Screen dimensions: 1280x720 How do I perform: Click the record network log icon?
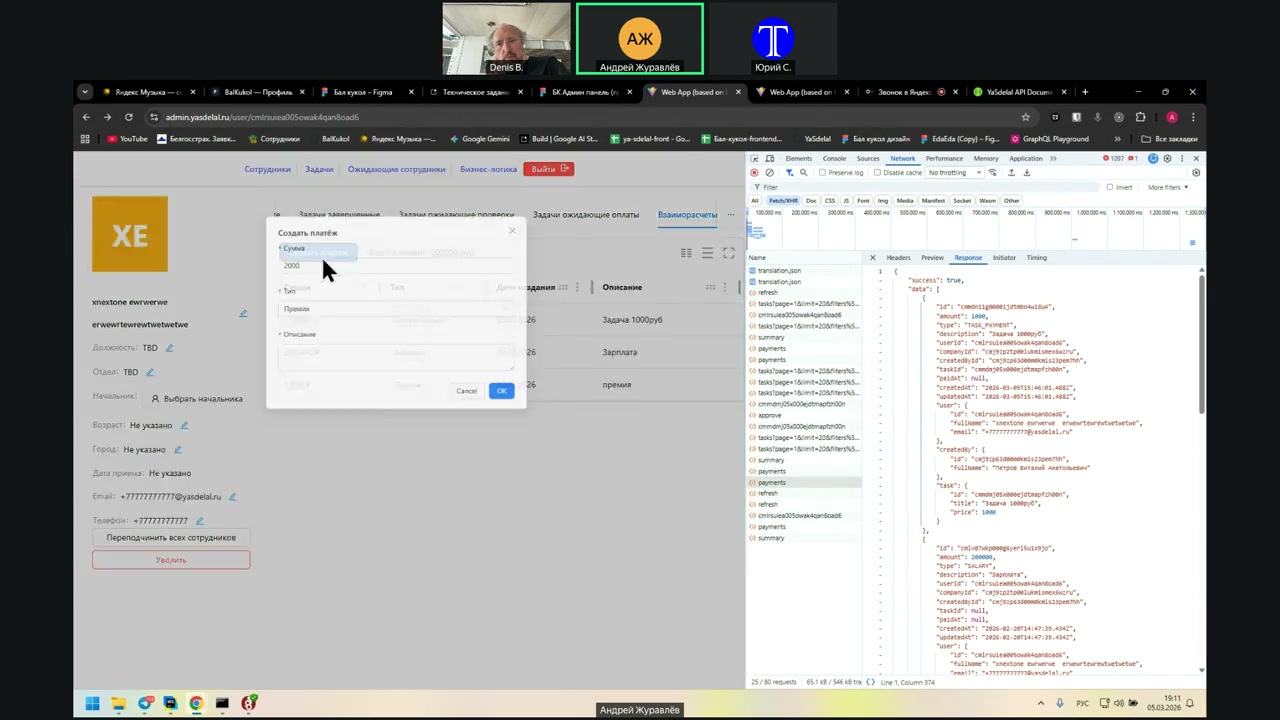tap(755, 173)
